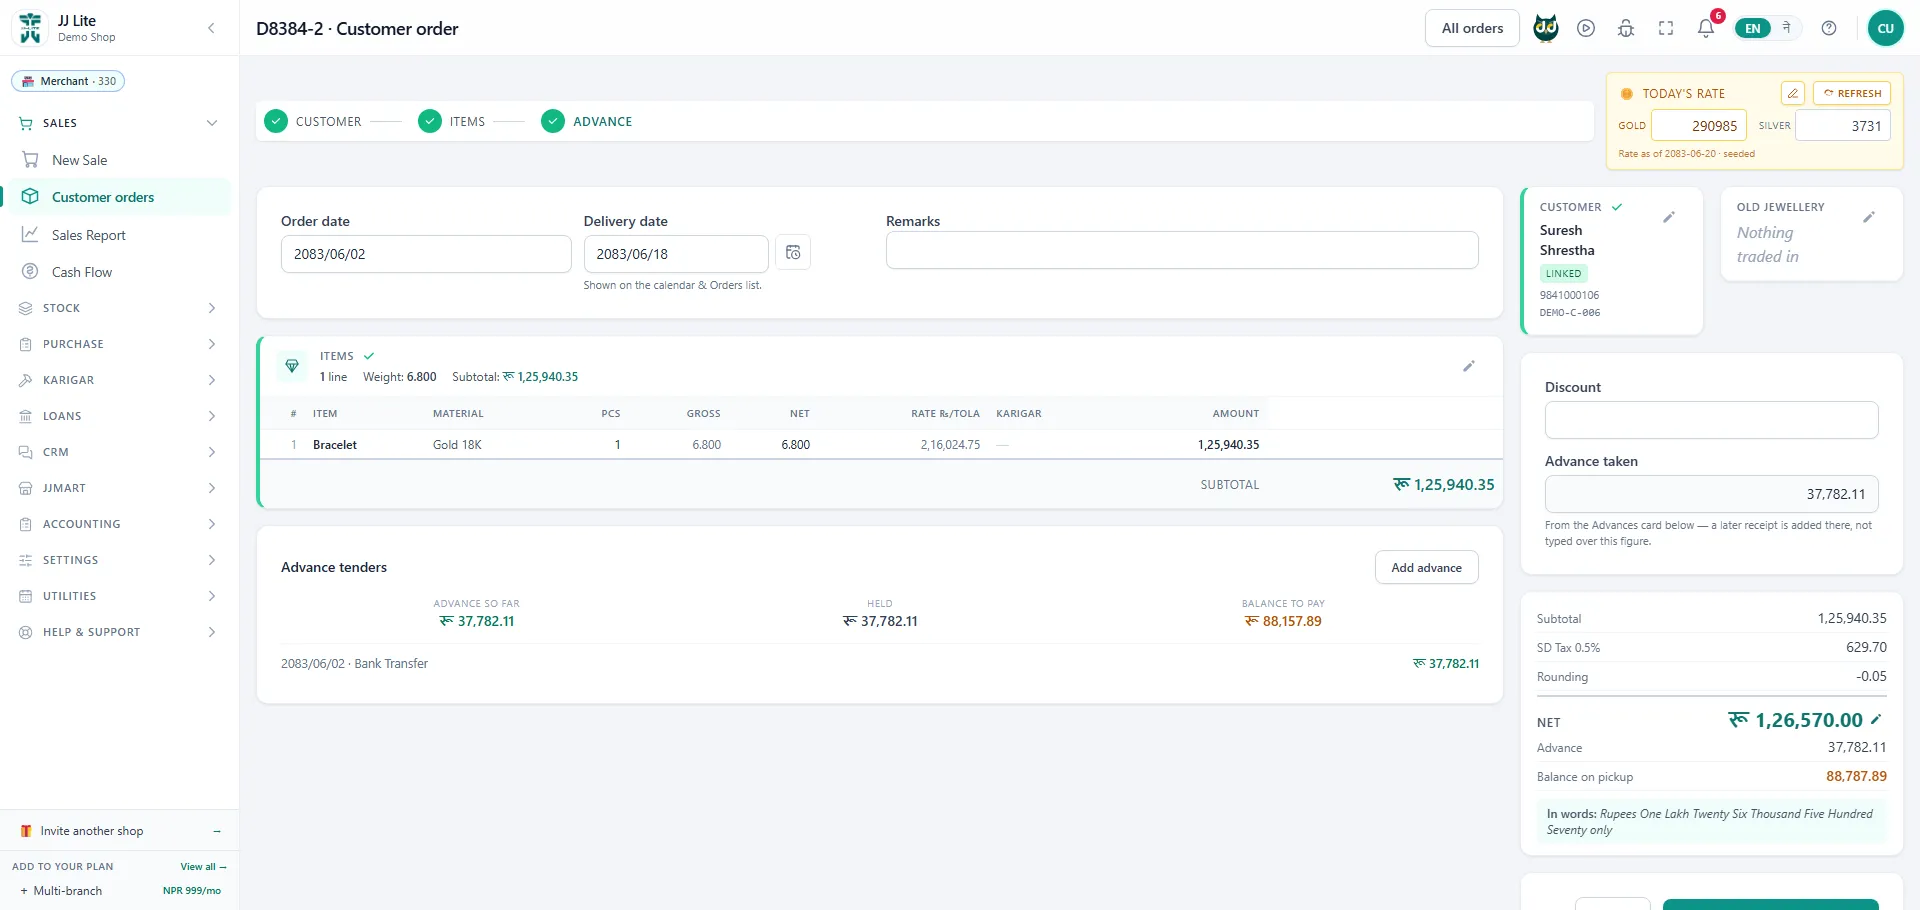Toggle fullscreen mode icon

pyautogui.click(x=1666, y=28)
